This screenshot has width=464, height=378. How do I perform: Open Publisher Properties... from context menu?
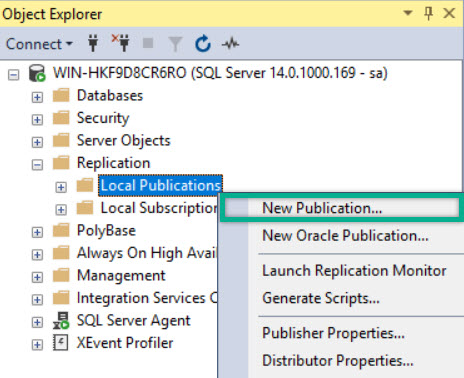click(333, 333)
